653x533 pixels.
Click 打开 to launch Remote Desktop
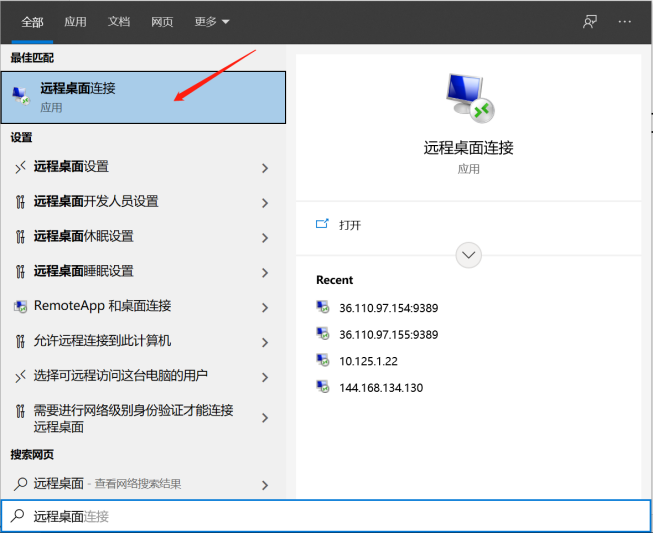point(350,225)
